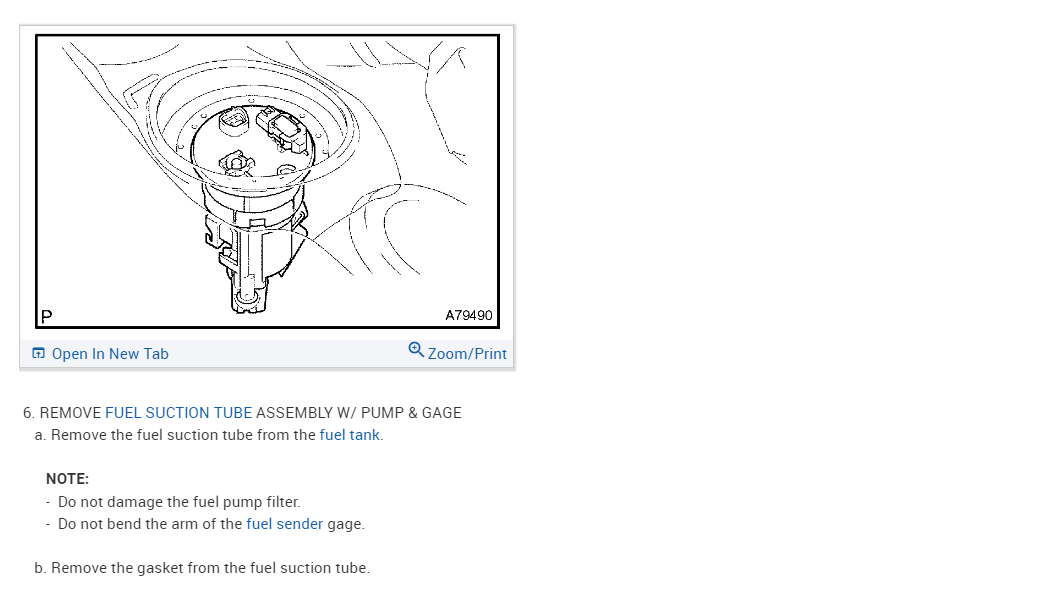This screenshot has width=1042, height=590.
Task: Click the A79490 figure code label
Action: (x=469, y=316)
